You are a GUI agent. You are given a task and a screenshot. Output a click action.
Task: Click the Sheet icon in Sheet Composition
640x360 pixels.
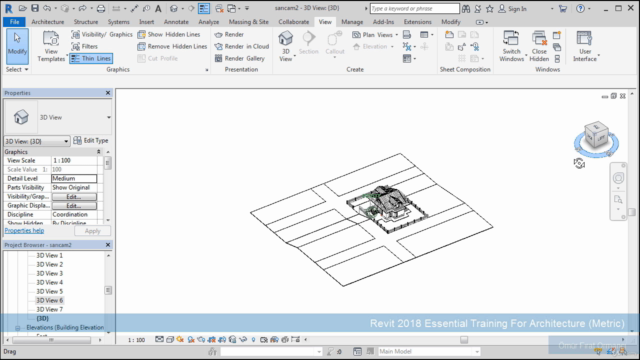[449, 35]
